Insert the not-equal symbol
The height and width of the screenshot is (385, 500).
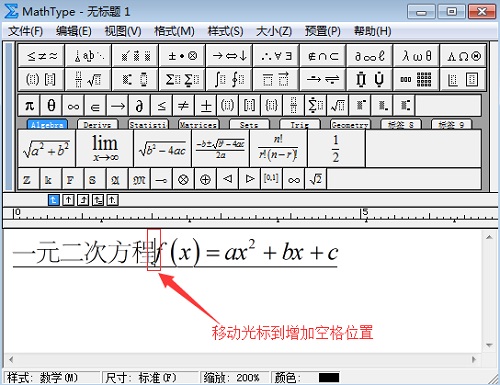183,106
